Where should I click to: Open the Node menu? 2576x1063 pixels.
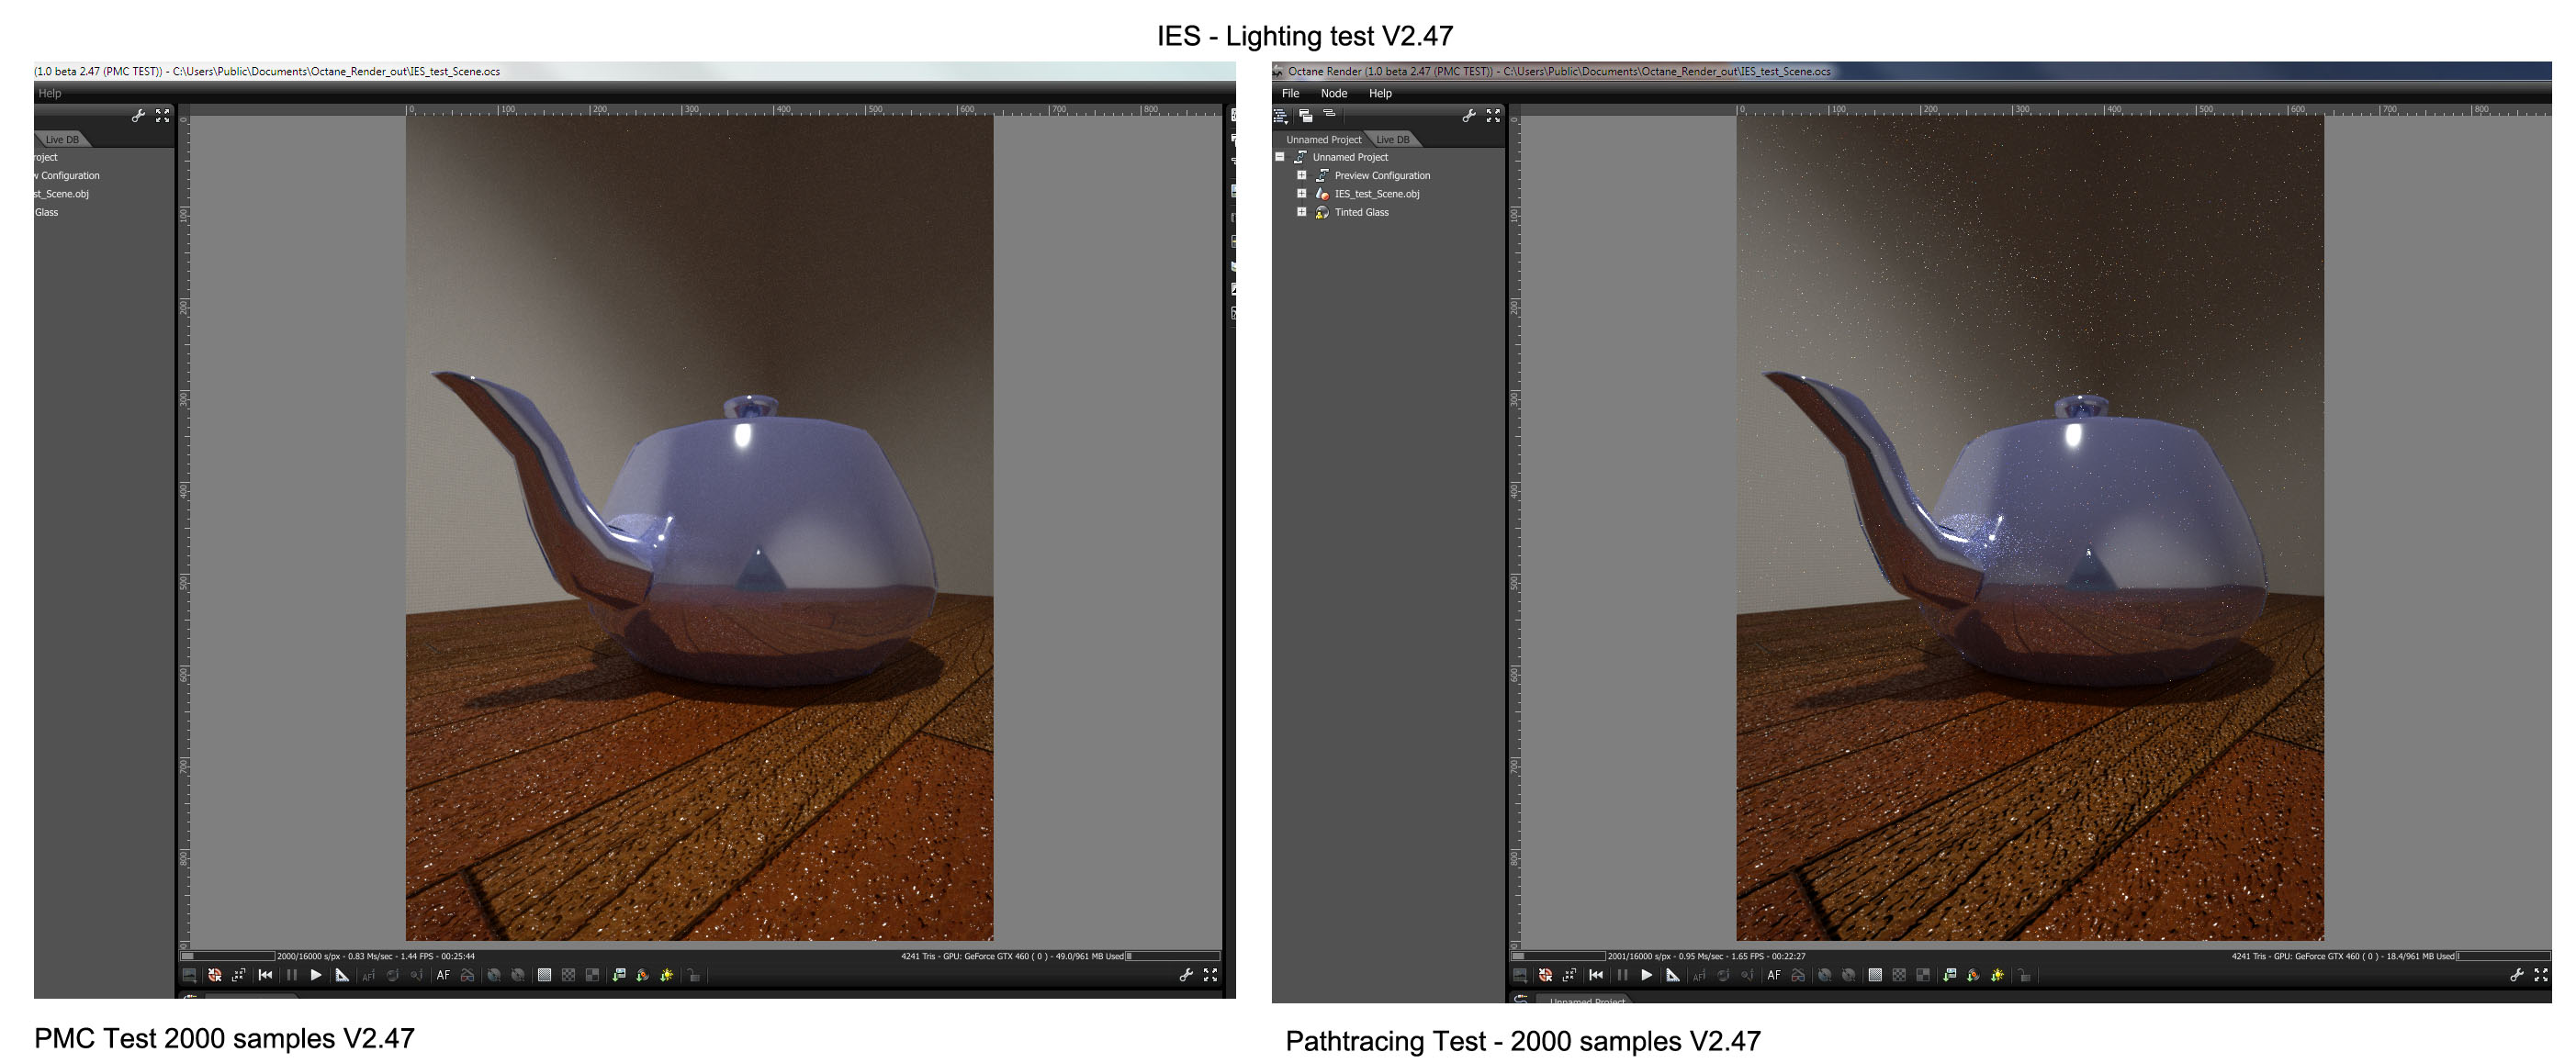(1333, 93)
